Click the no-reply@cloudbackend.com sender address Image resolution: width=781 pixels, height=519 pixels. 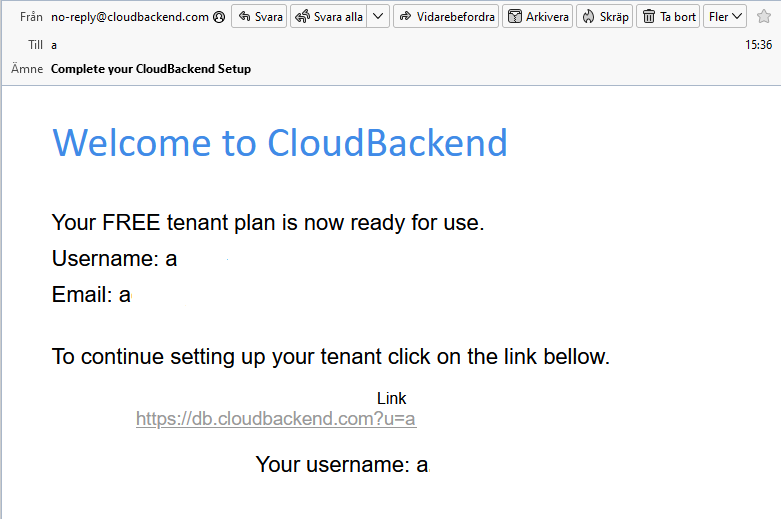pos(130,17)
